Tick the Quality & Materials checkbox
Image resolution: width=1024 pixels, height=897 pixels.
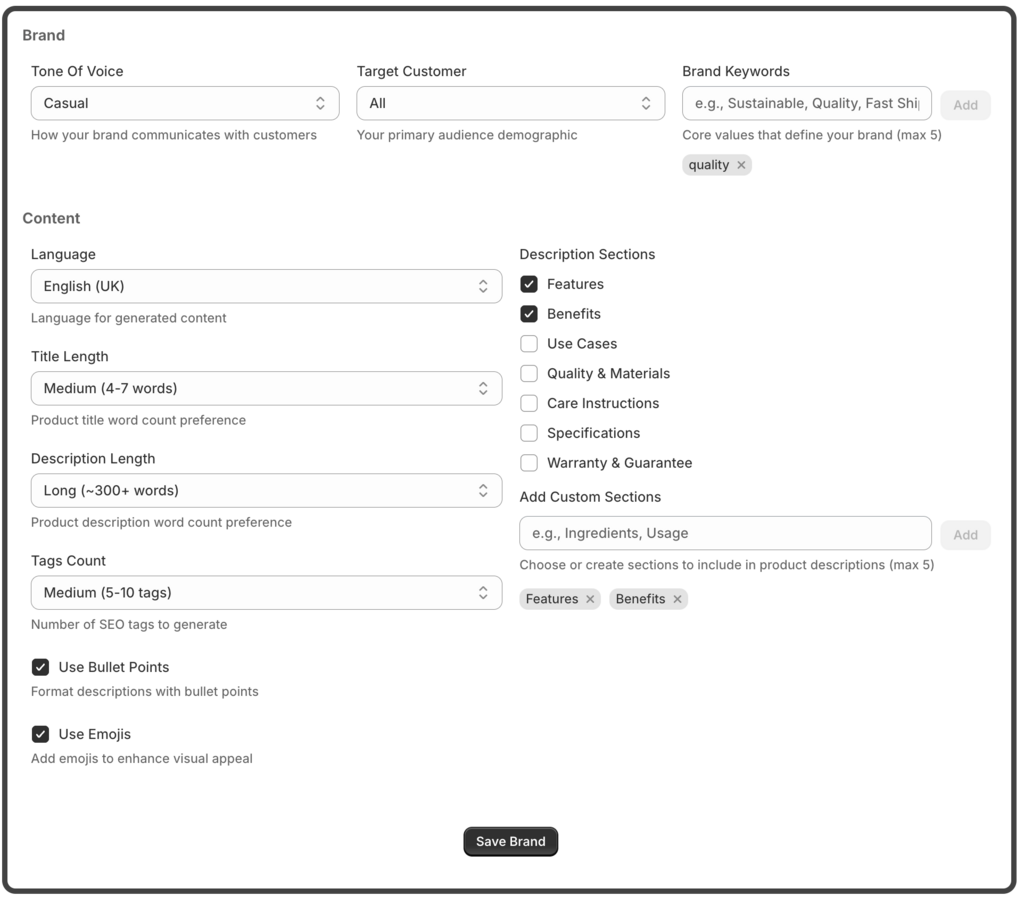(529, 374)
